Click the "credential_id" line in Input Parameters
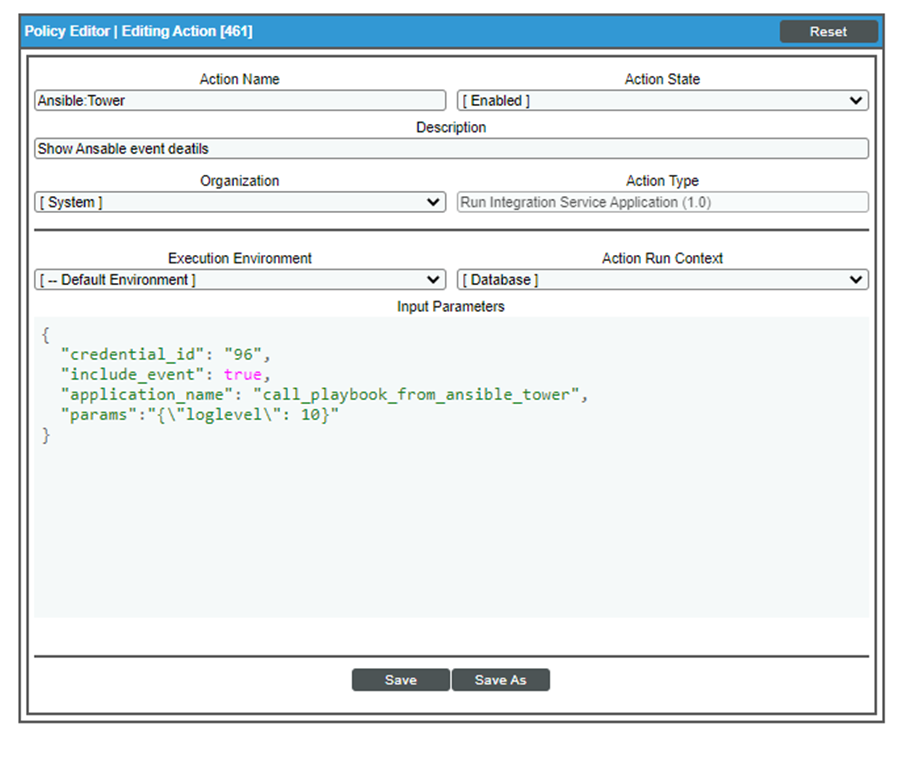This screenshot has height=758, width=902. point(166,354)
